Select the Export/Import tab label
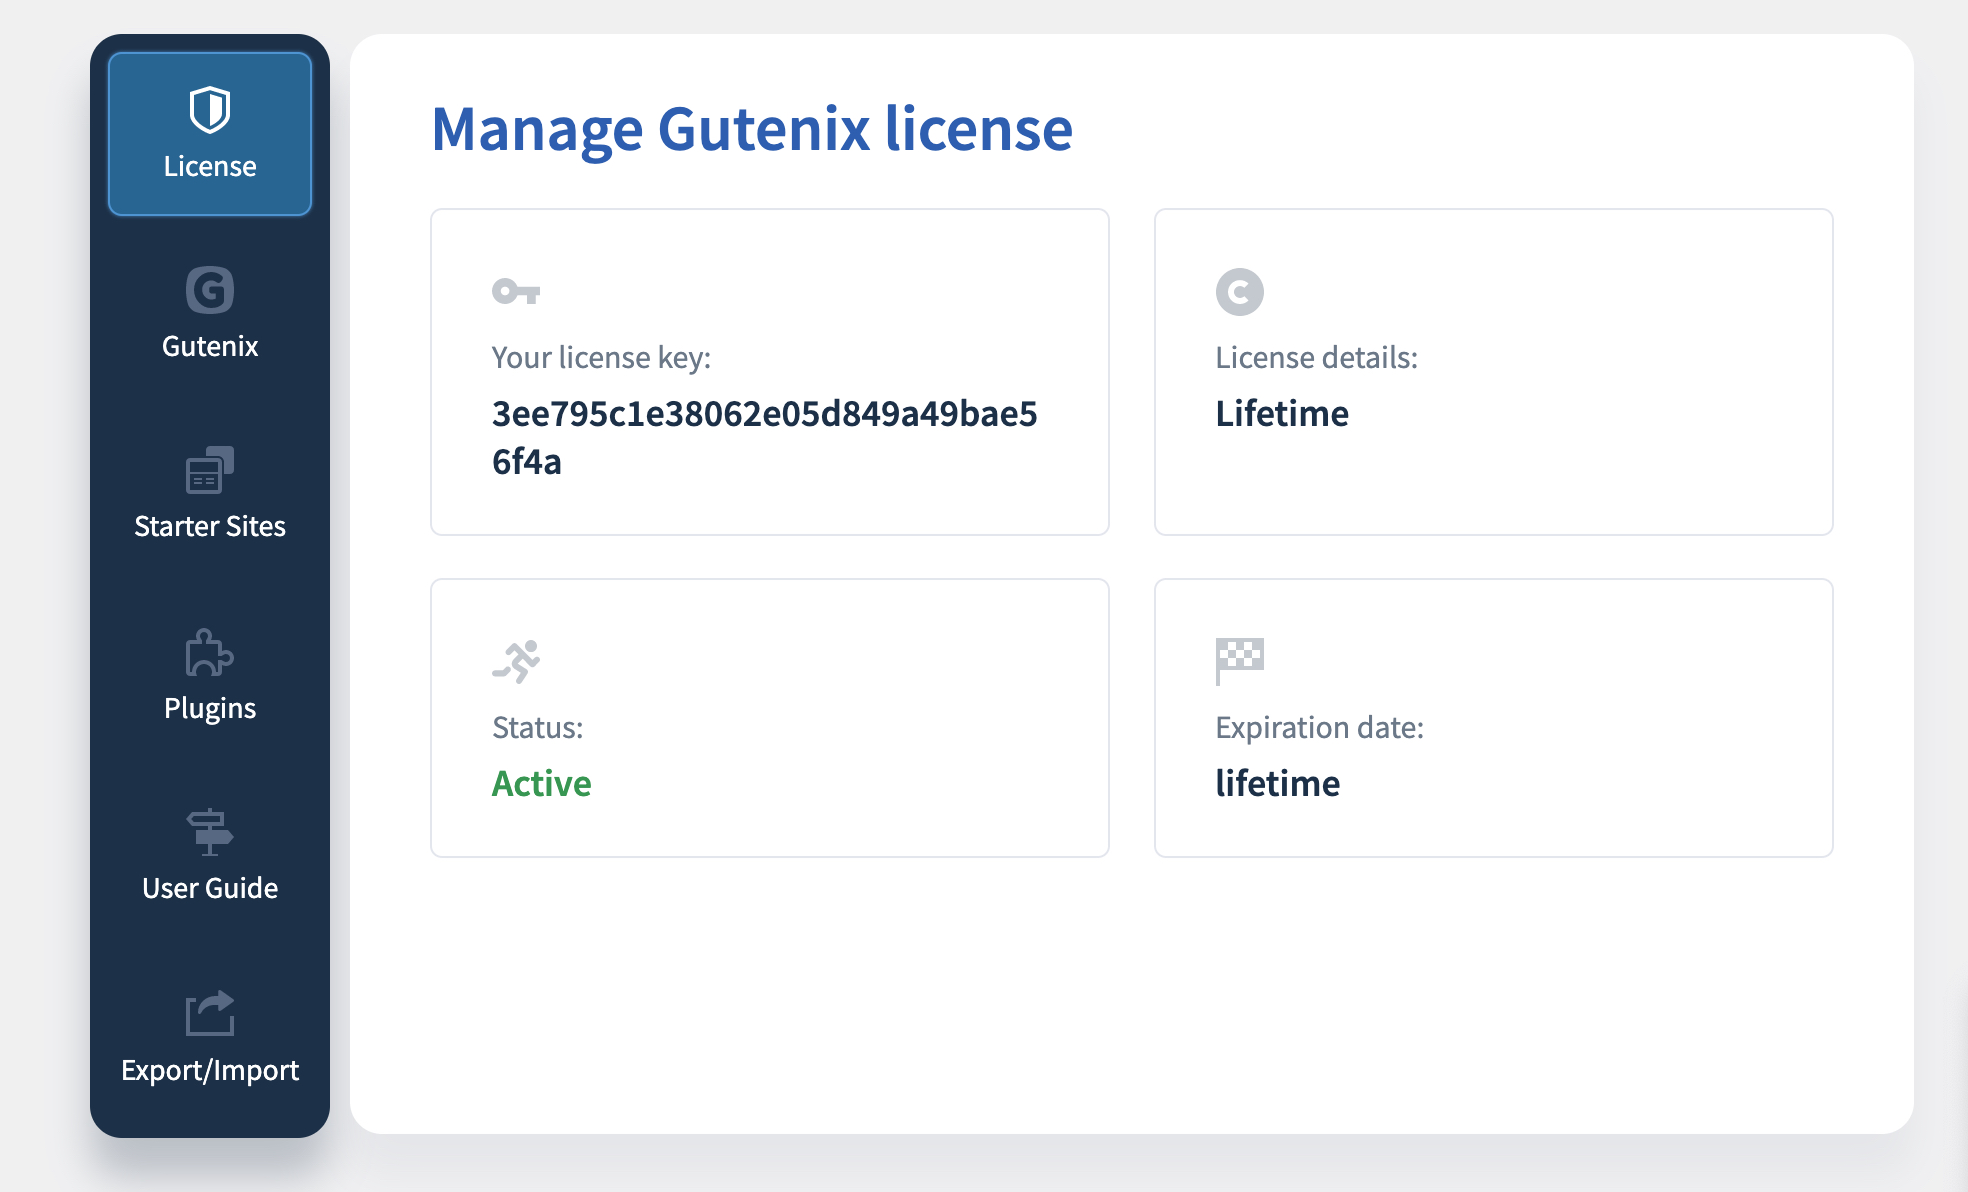This screenshot has width=1968, height=1192. [x=210, y=1070]
